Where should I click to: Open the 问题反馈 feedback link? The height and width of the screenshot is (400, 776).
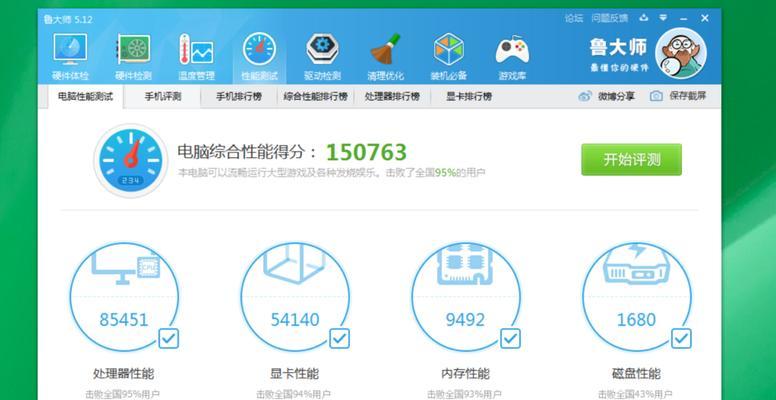pyautogui.click(x=610, y=18)
